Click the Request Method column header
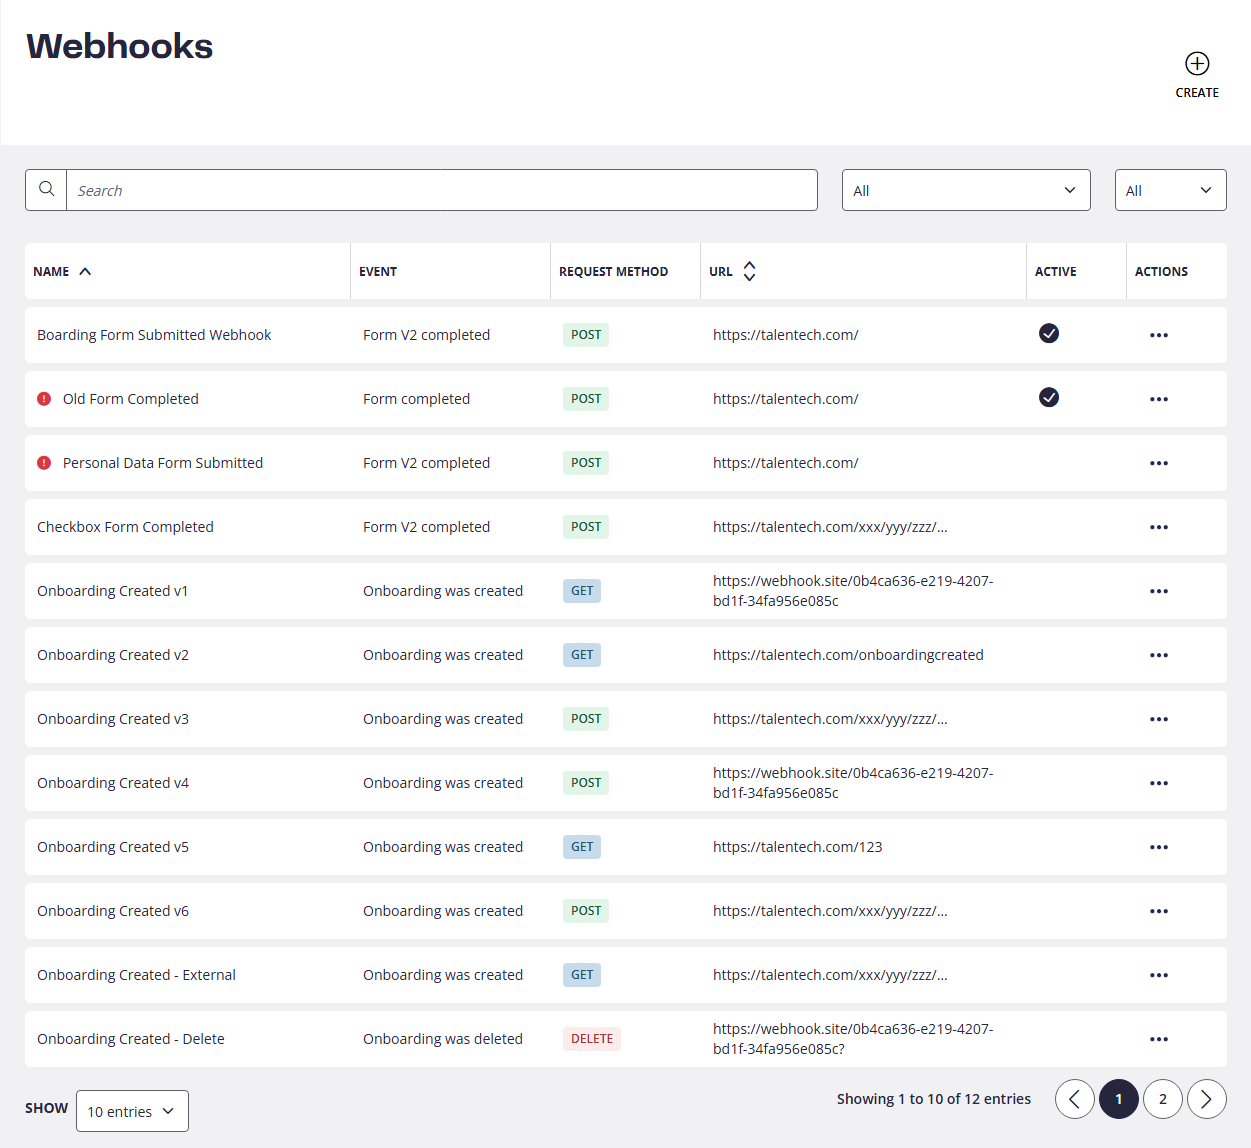This screenshot has height=1148, width=1251. (x=613, y=271)
